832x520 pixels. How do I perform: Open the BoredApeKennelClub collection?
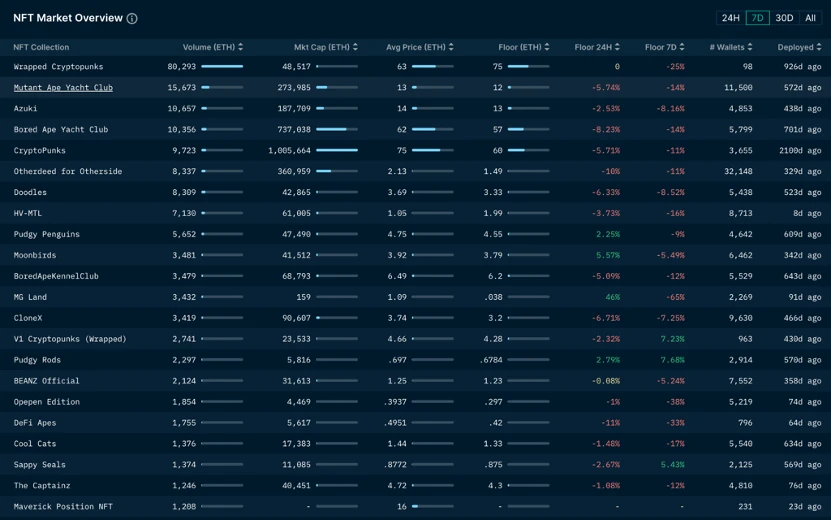pyautogui.click(x=56, y=276)
